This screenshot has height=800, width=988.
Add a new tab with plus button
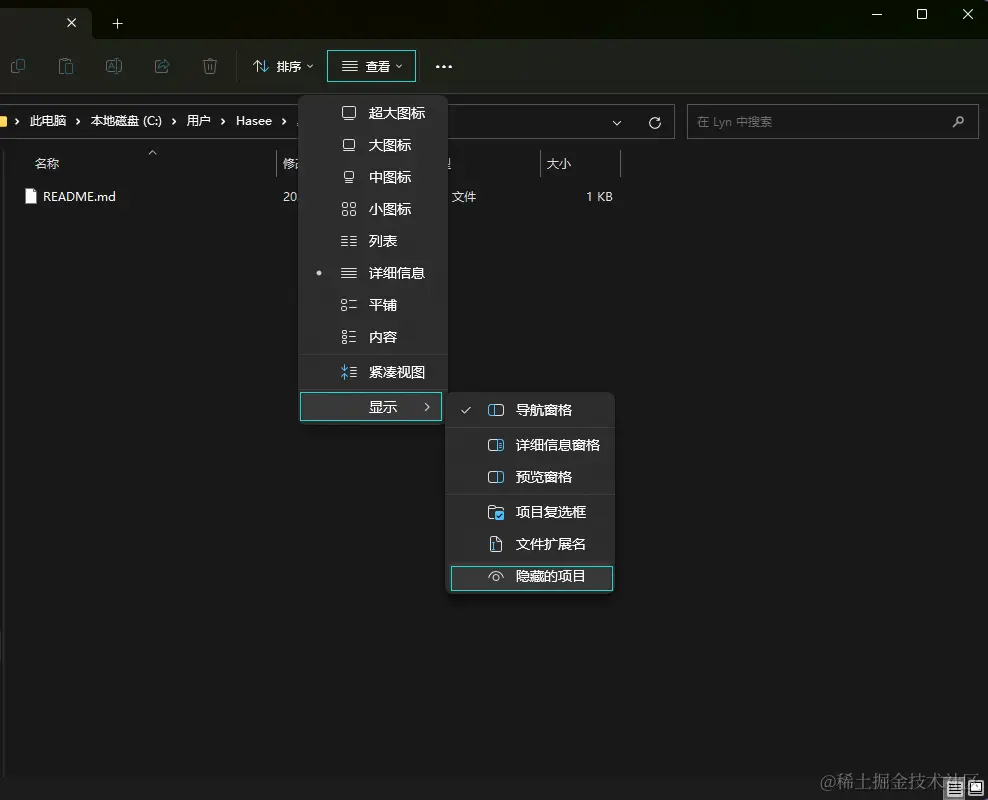click(x=117, y=23)
